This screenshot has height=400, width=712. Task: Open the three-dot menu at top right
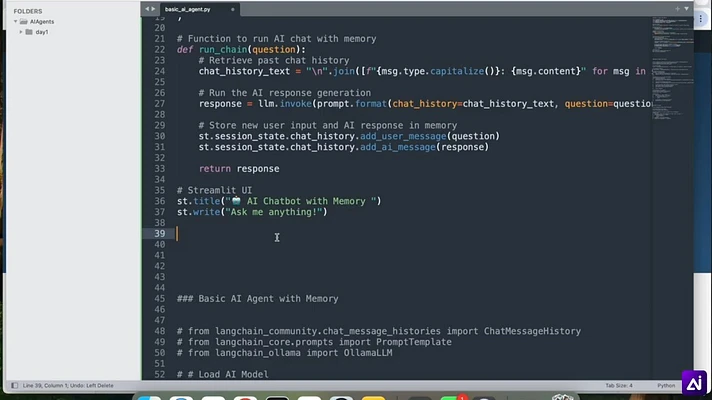coord(701,19)
